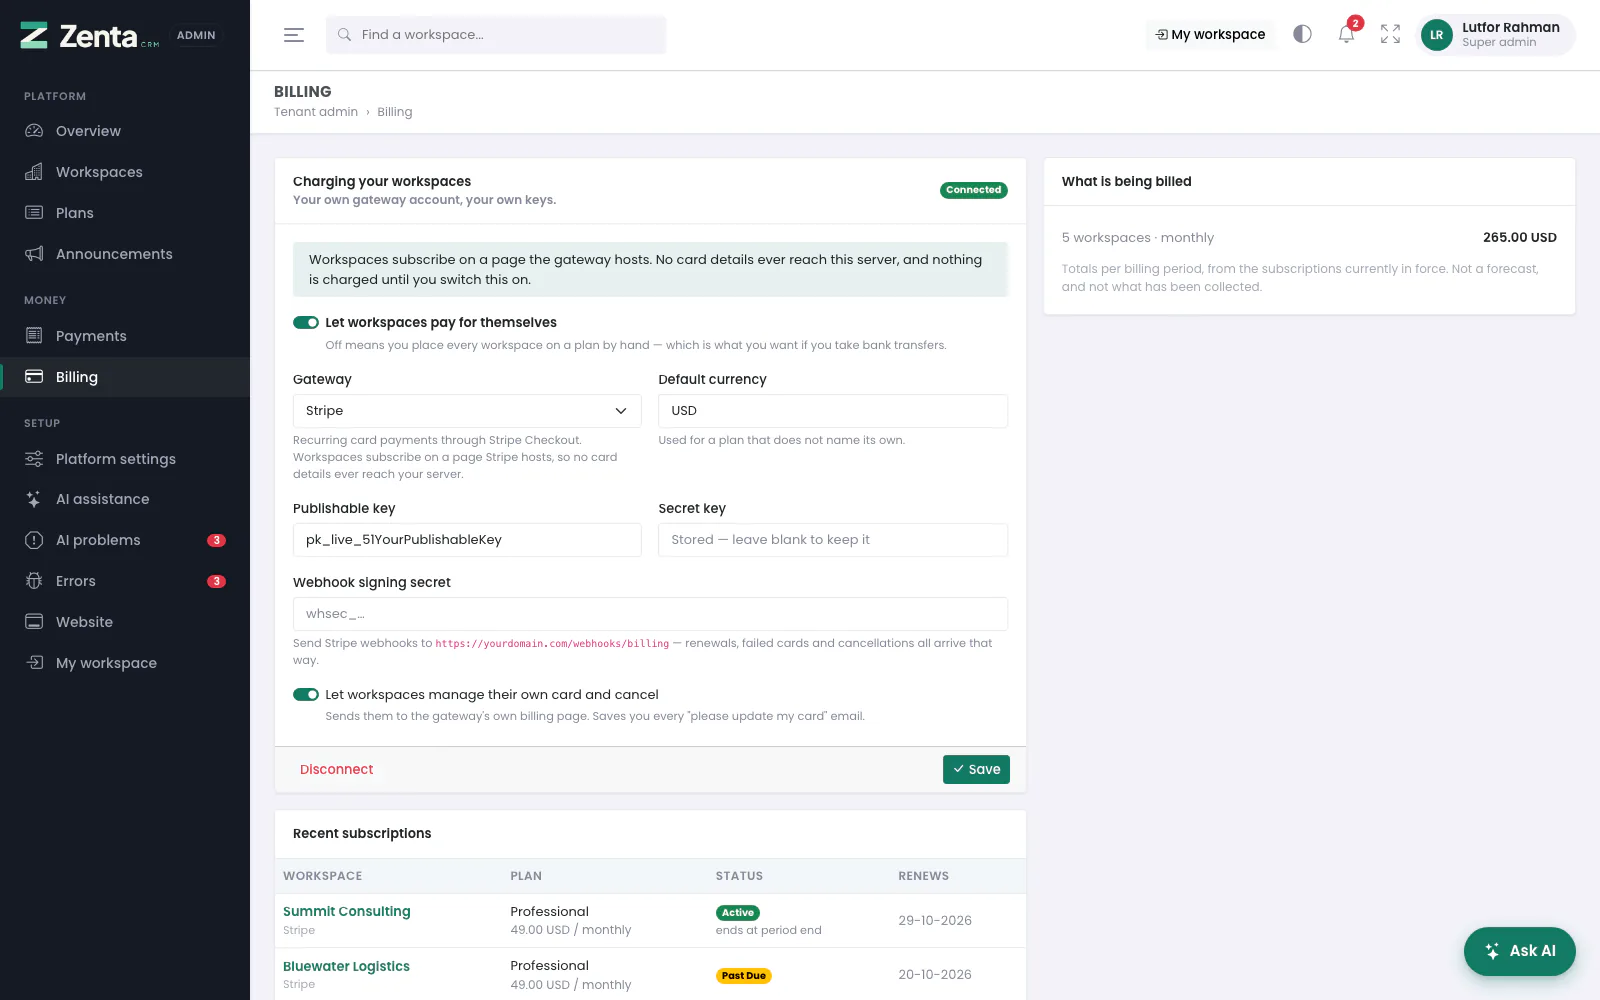Image resolution: width=1600 pixels, height=1000 pixels.
Task: Click My workspace button in header
Action: pyautogui.click(x=1210, y=34)
